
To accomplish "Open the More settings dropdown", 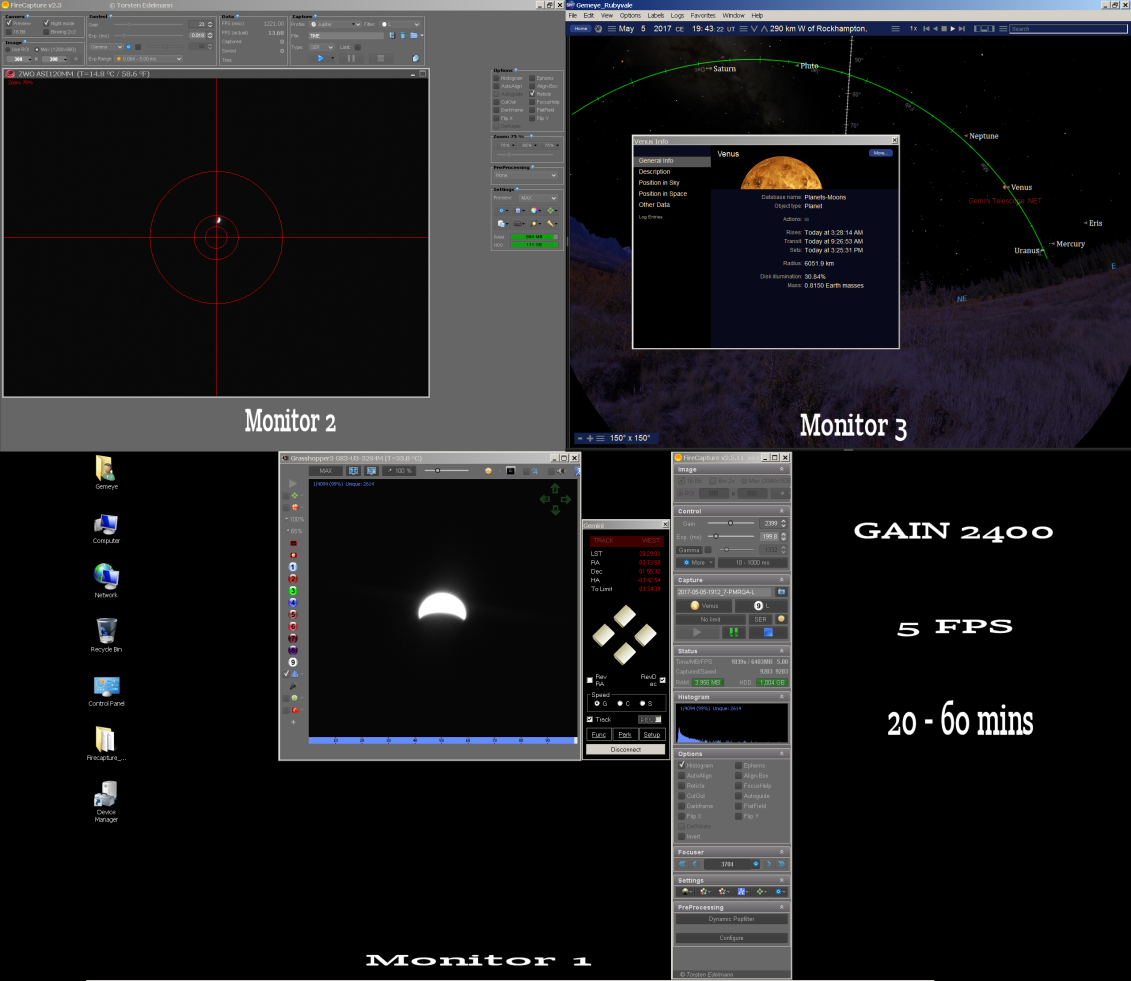I will click(695, 563).
